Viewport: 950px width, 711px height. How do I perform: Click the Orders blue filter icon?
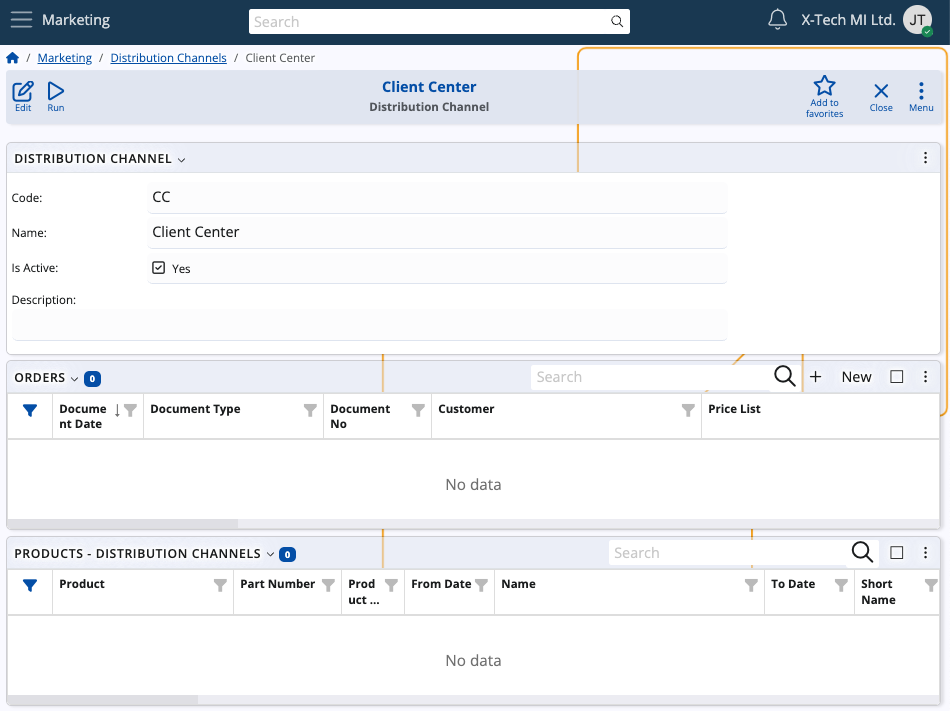[30, 411]
